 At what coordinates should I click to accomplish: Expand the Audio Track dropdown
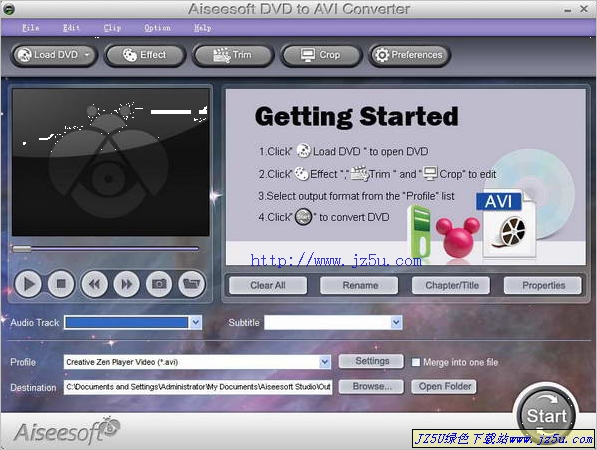(196, 322)
